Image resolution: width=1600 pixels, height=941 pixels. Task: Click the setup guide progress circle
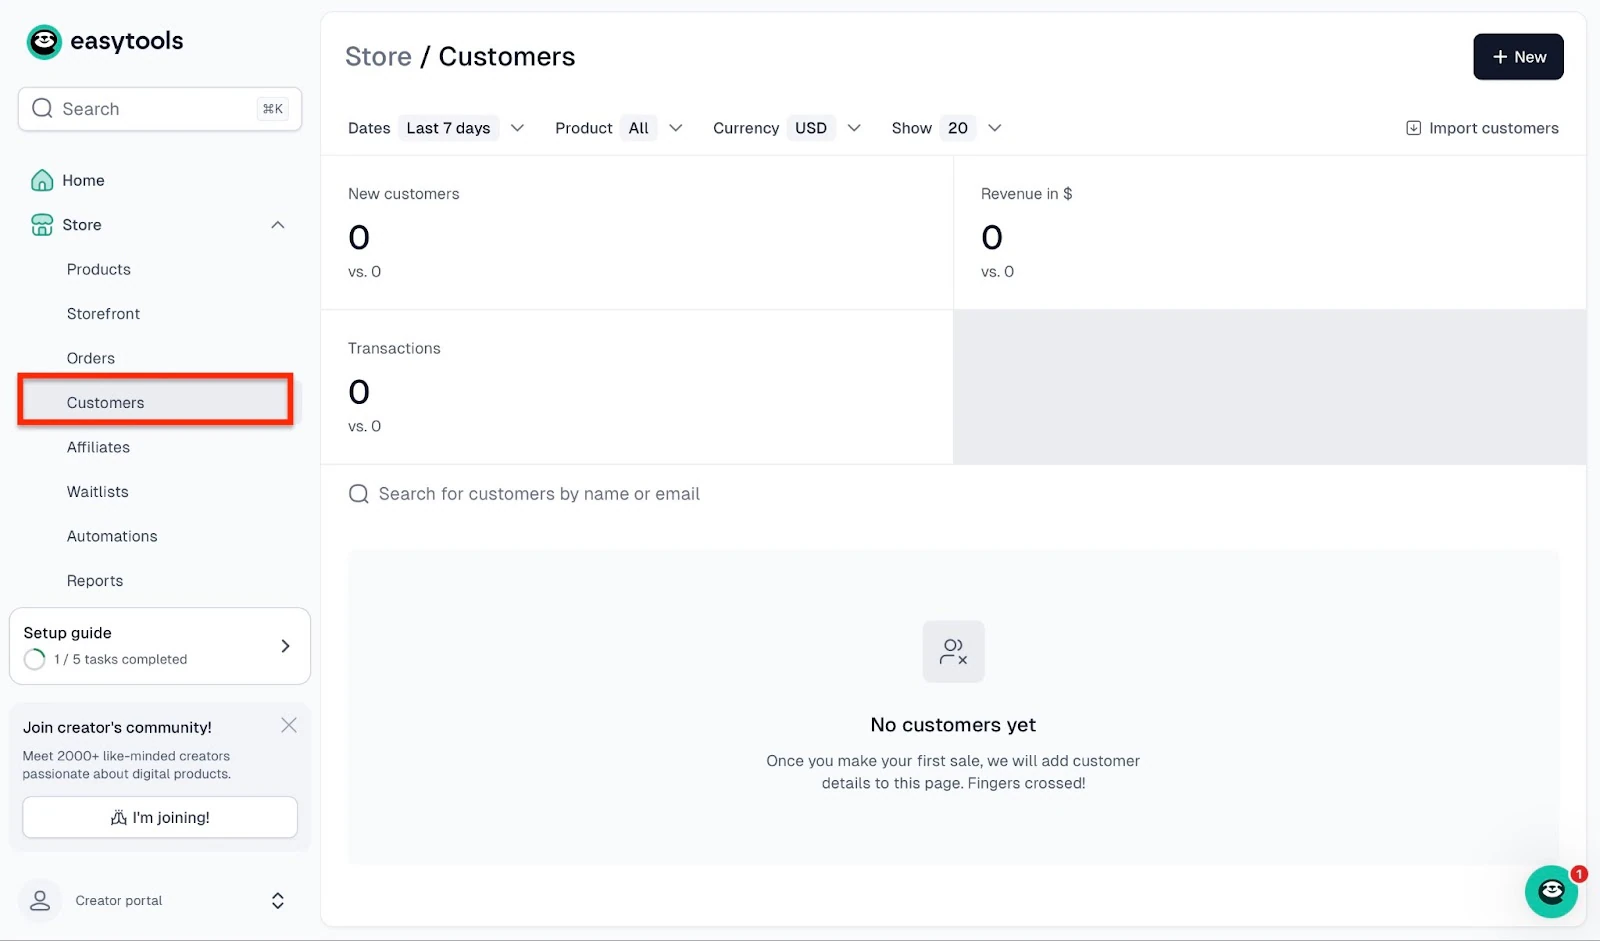click(x=35, y=659)
